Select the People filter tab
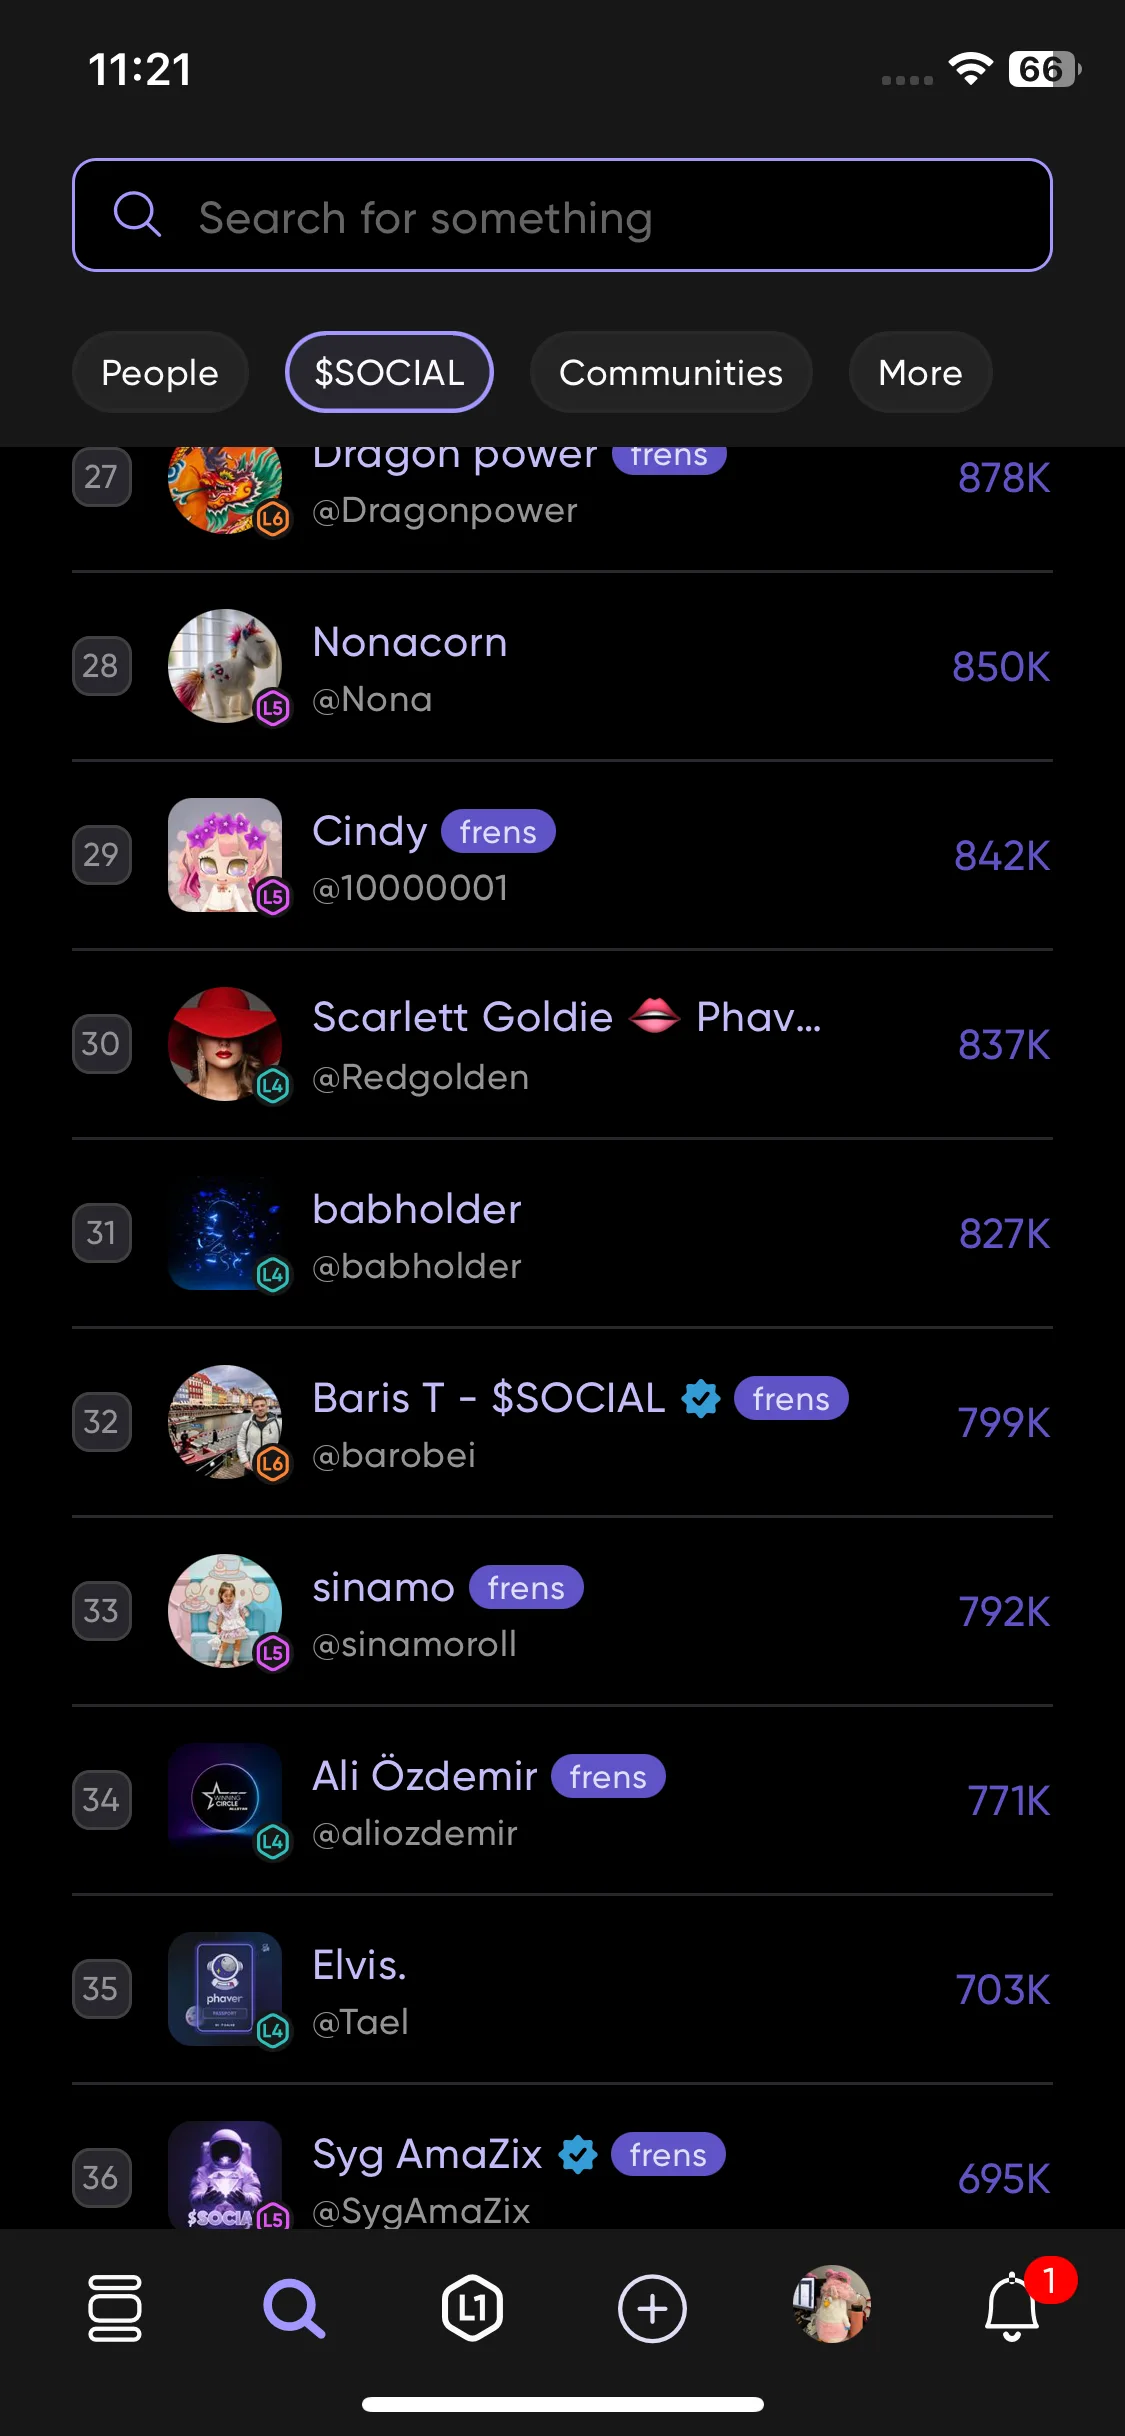 coord(160,372)
